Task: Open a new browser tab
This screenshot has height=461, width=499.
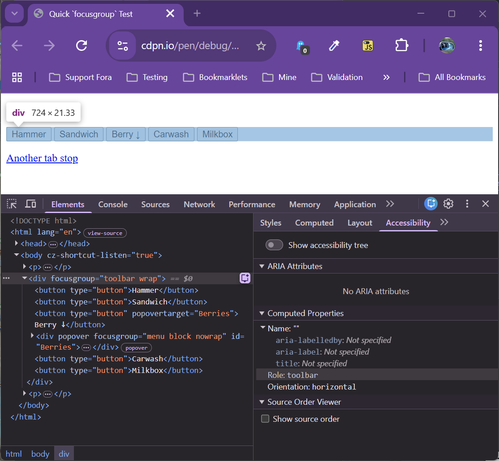Action: [197, 13]
